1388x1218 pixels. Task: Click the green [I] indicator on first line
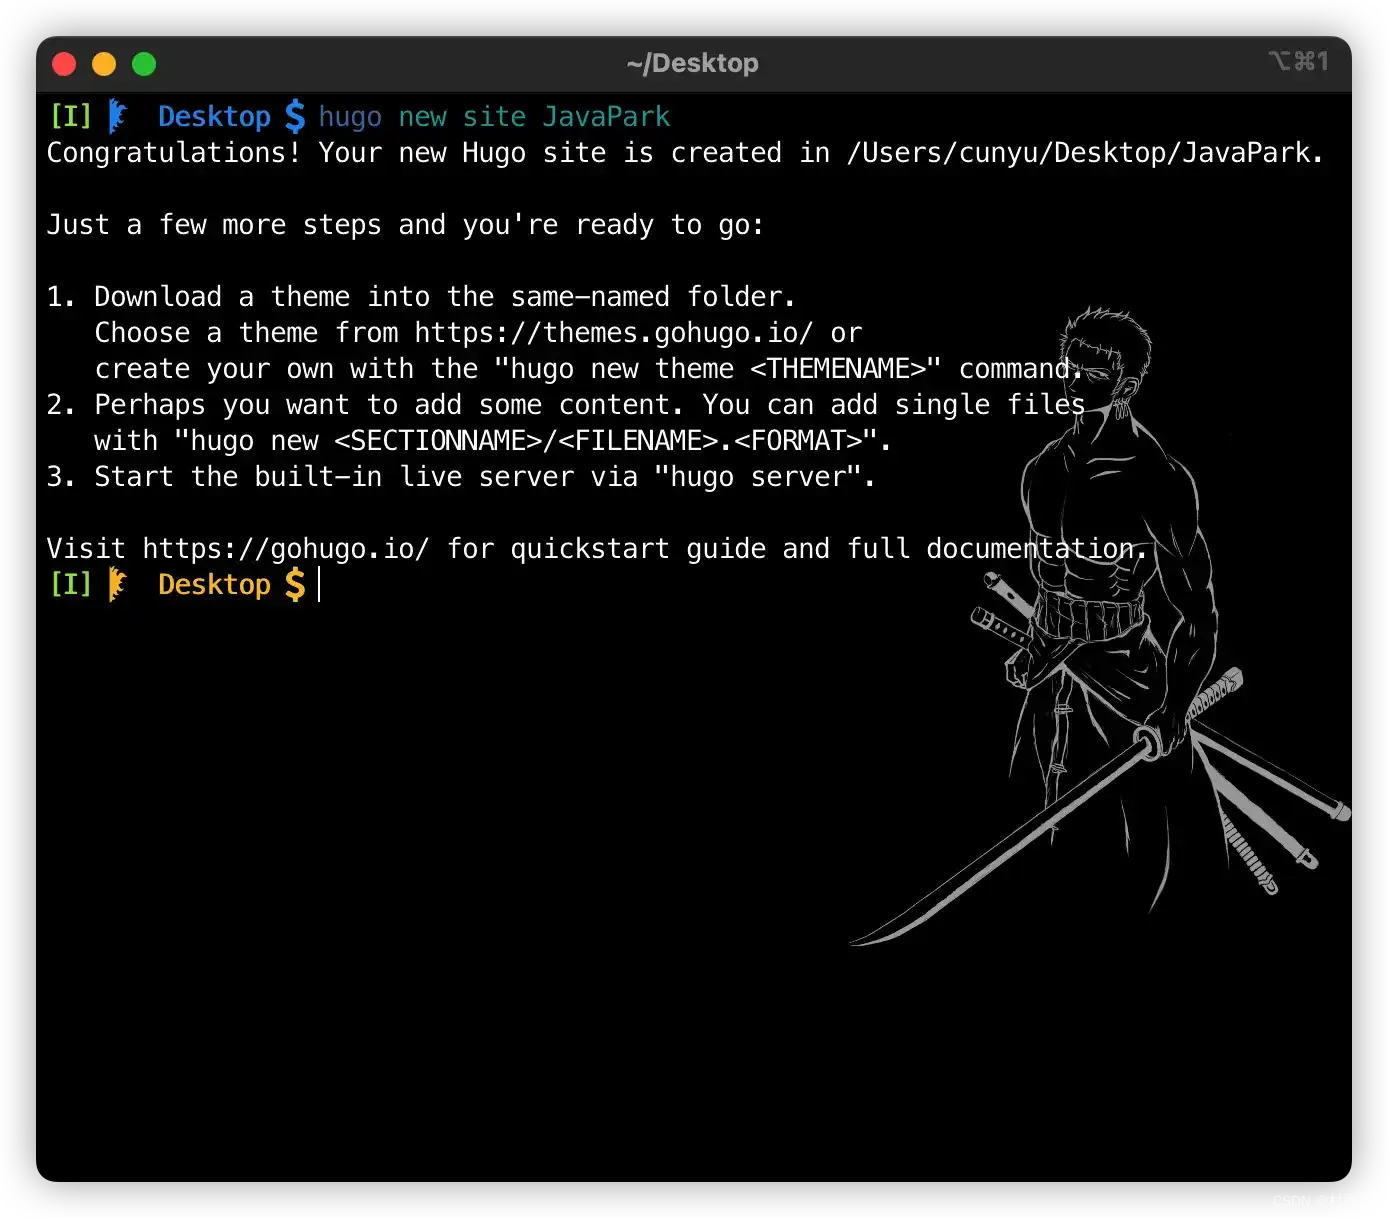[70, 117]
